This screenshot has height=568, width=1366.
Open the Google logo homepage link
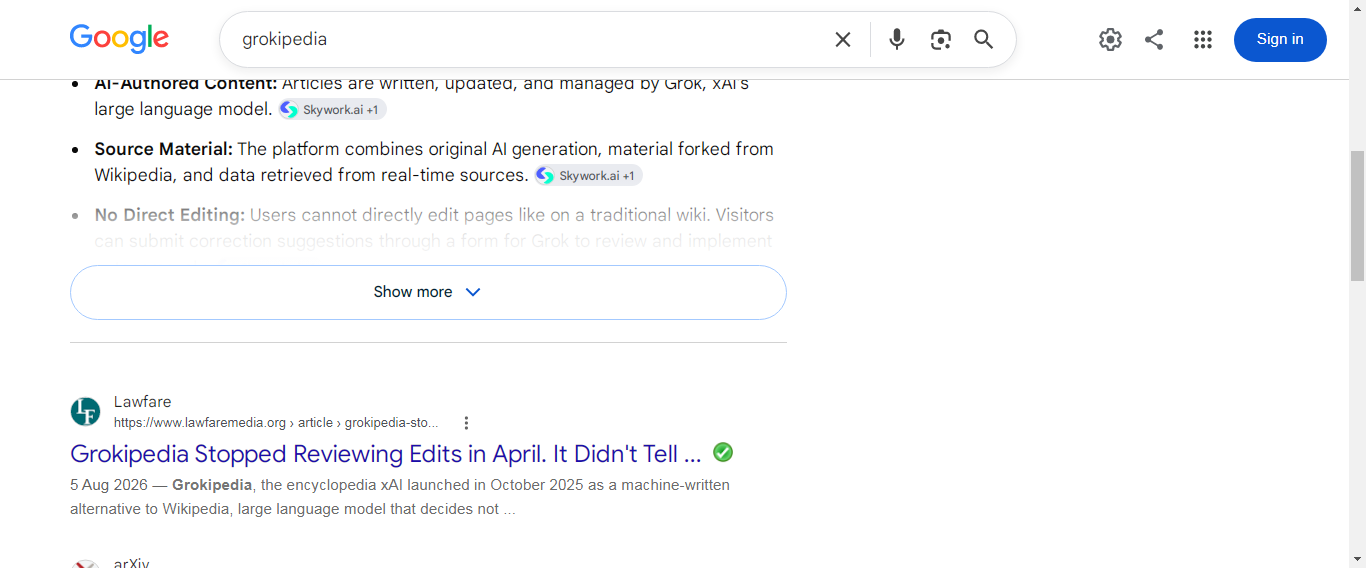[119, 39]
